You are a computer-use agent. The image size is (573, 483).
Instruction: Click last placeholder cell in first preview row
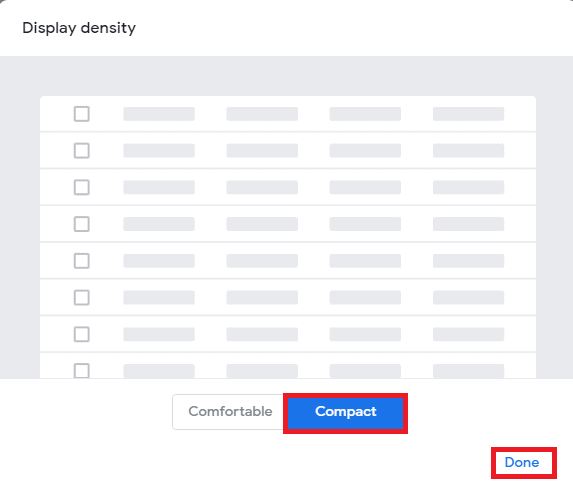coord(468,114)
